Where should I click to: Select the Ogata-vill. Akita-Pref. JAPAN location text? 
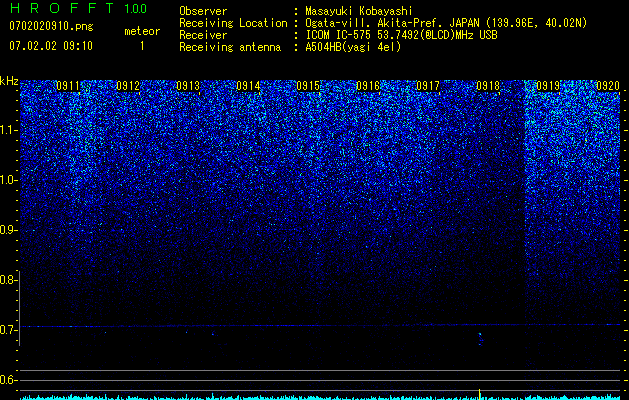click(x=446, y=23)
